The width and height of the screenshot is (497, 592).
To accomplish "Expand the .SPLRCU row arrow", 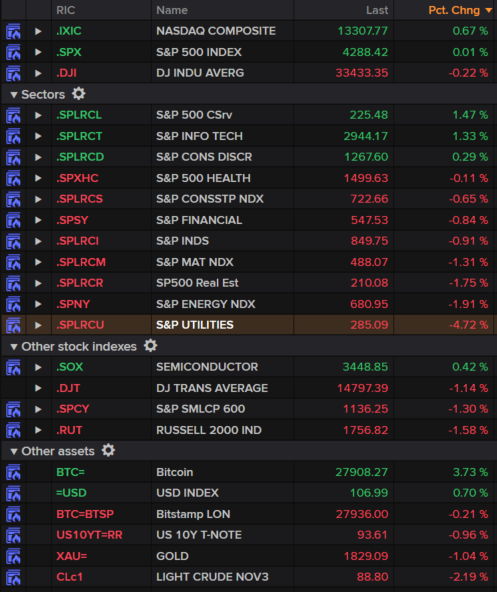I will tap(38, 325).
